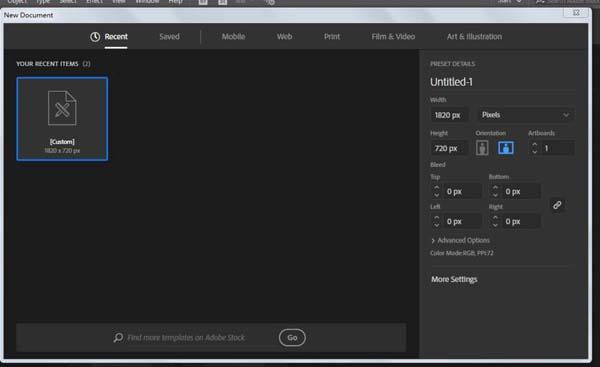Viewport: 600px width, 367px height.
Task: Click the Artboards number field
Action: click(558, 148)
